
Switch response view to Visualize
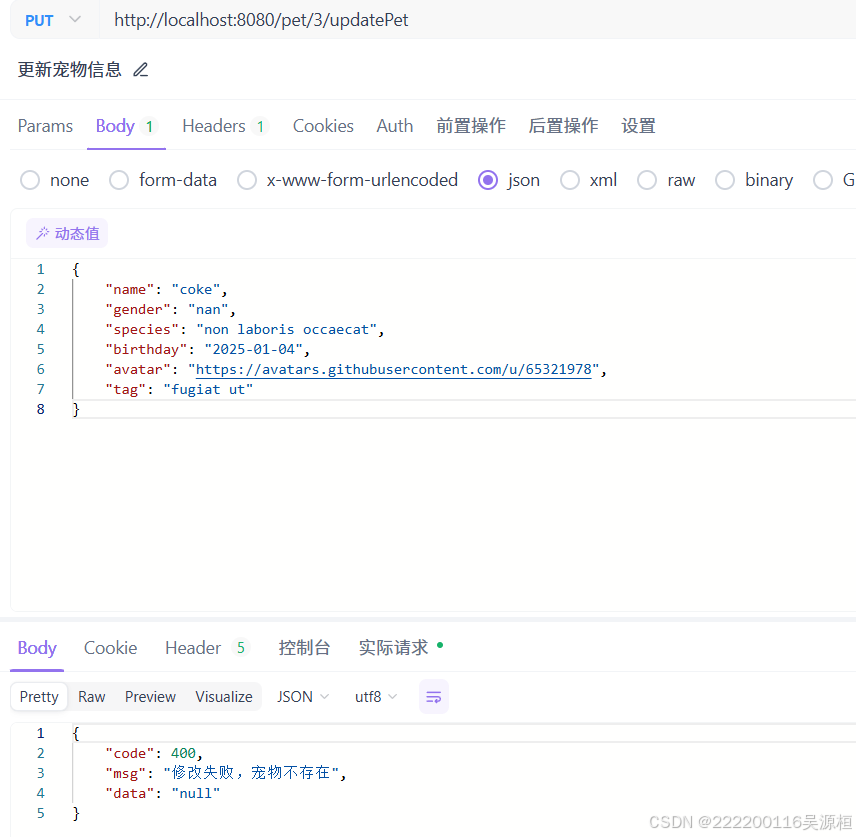coord(224,697)
